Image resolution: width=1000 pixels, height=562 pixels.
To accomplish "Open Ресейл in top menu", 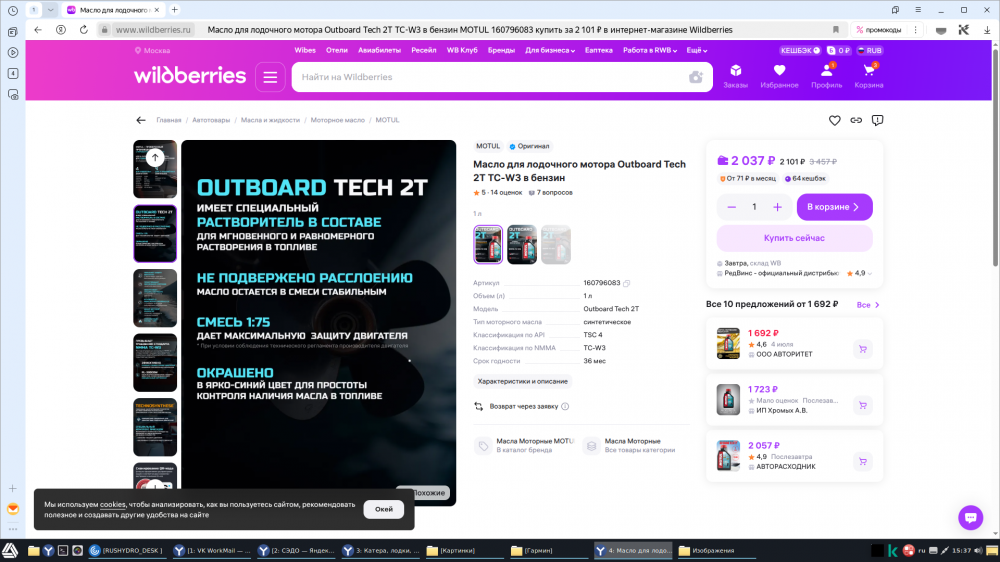I will click(x=423, y=50).
